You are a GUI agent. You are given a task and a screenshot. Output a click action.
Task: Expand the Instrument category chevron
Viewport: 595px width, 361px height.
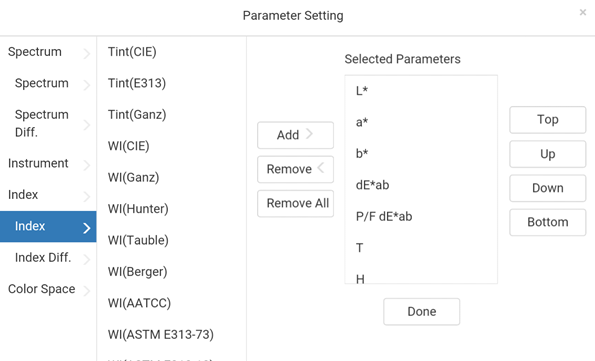point(87,165)
